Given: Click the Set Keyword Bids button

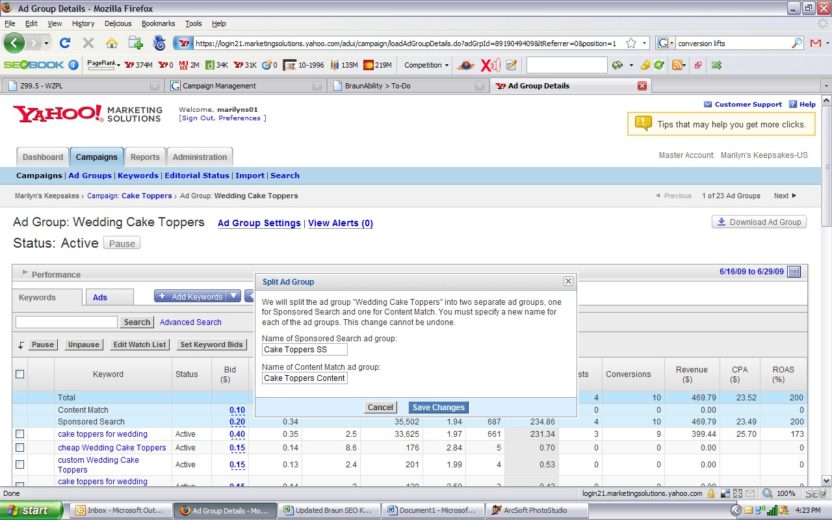Looking at the screenshot, I should pyautogui.click(x=211, y=344).
